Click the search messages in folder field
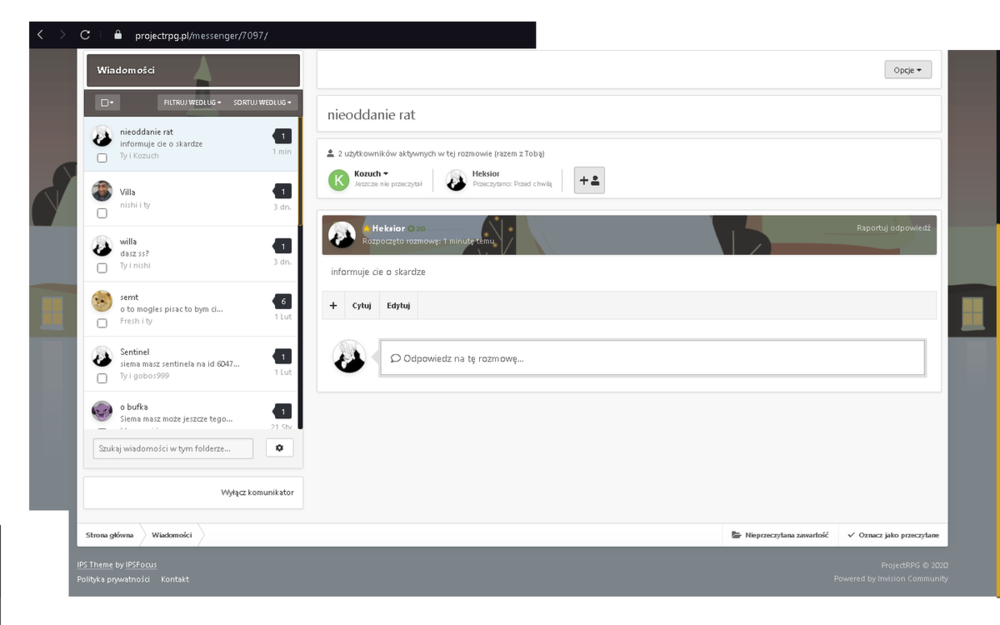This screenshot has width=1000, height=625. coord(173,448)
